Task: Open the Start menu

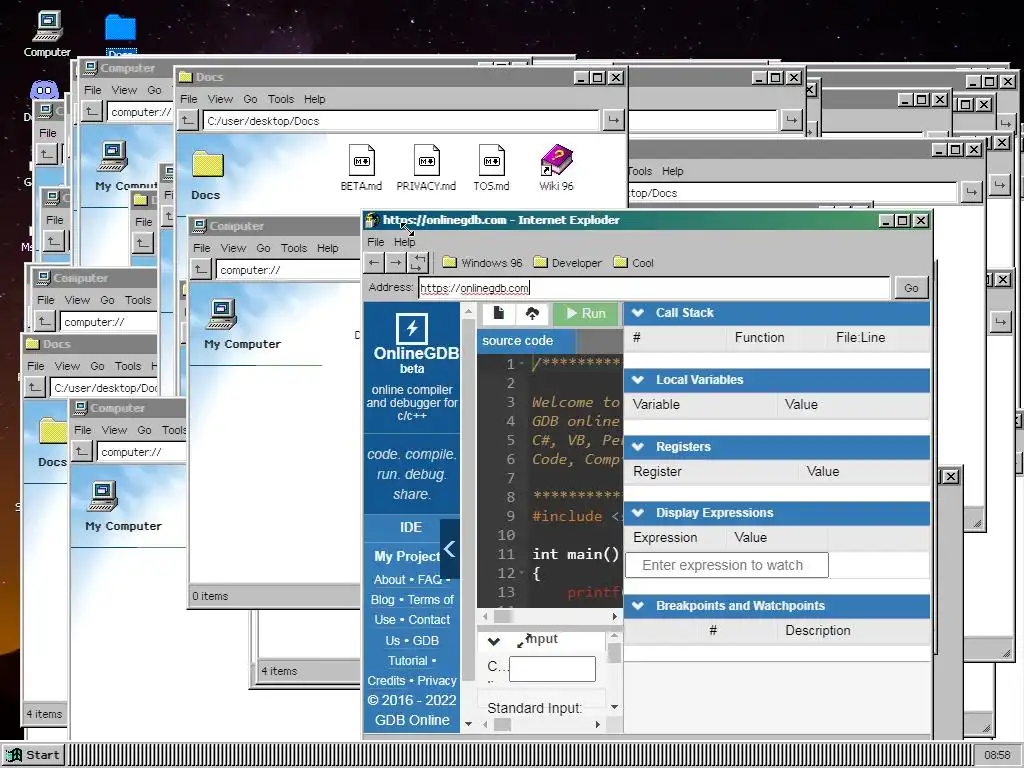Action: tap(33, 755)
